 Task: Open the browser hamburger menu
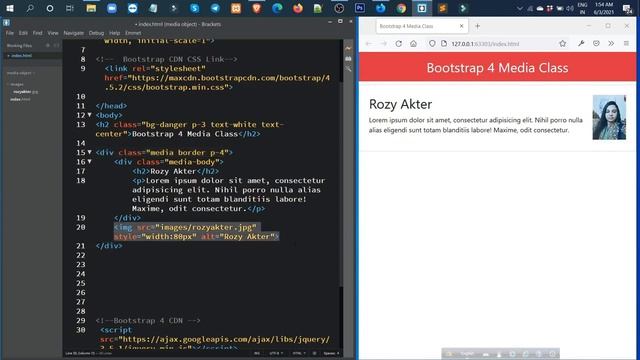click(x=626, y=44)
